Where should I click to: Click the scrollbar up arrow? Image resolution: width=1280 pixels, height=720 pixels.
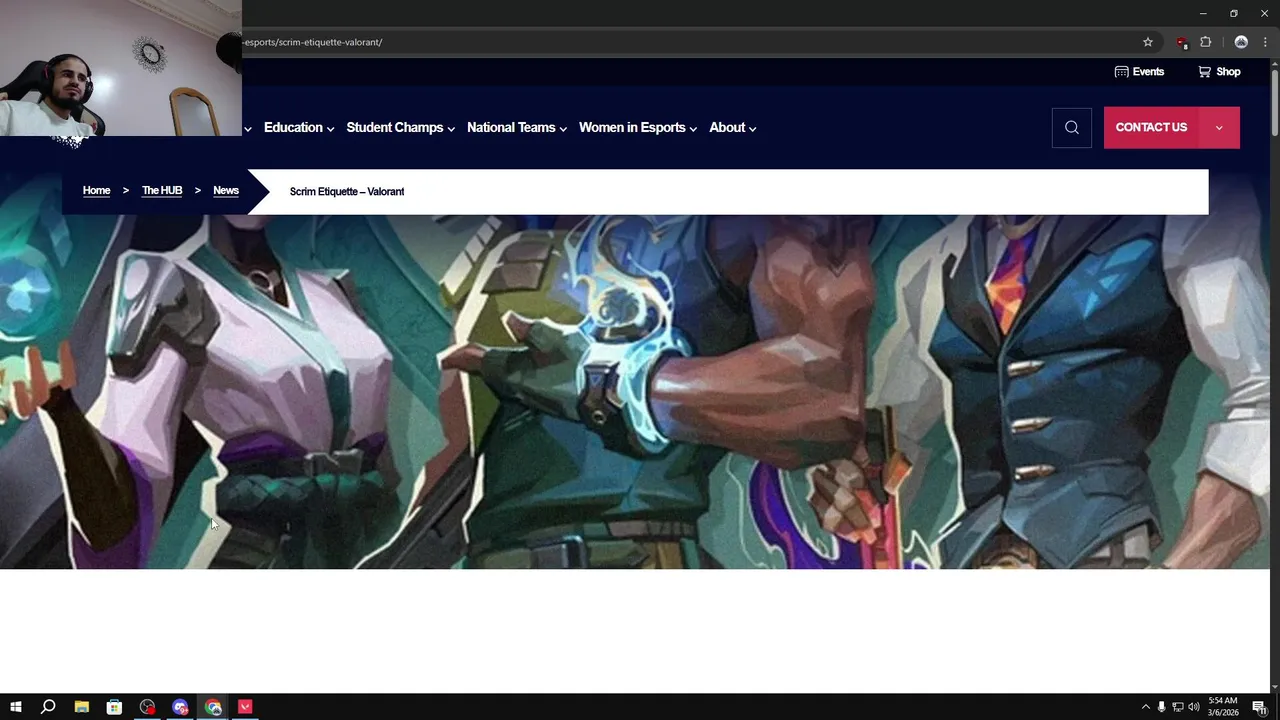click(1274, 63)
